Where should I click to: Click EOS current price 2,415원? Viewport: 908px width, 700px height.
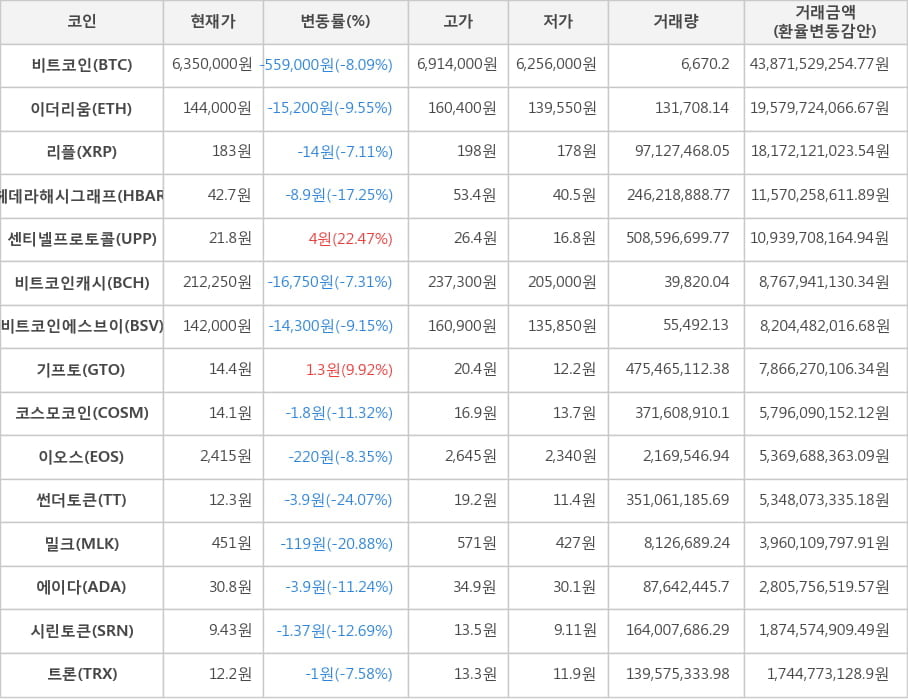226,456
